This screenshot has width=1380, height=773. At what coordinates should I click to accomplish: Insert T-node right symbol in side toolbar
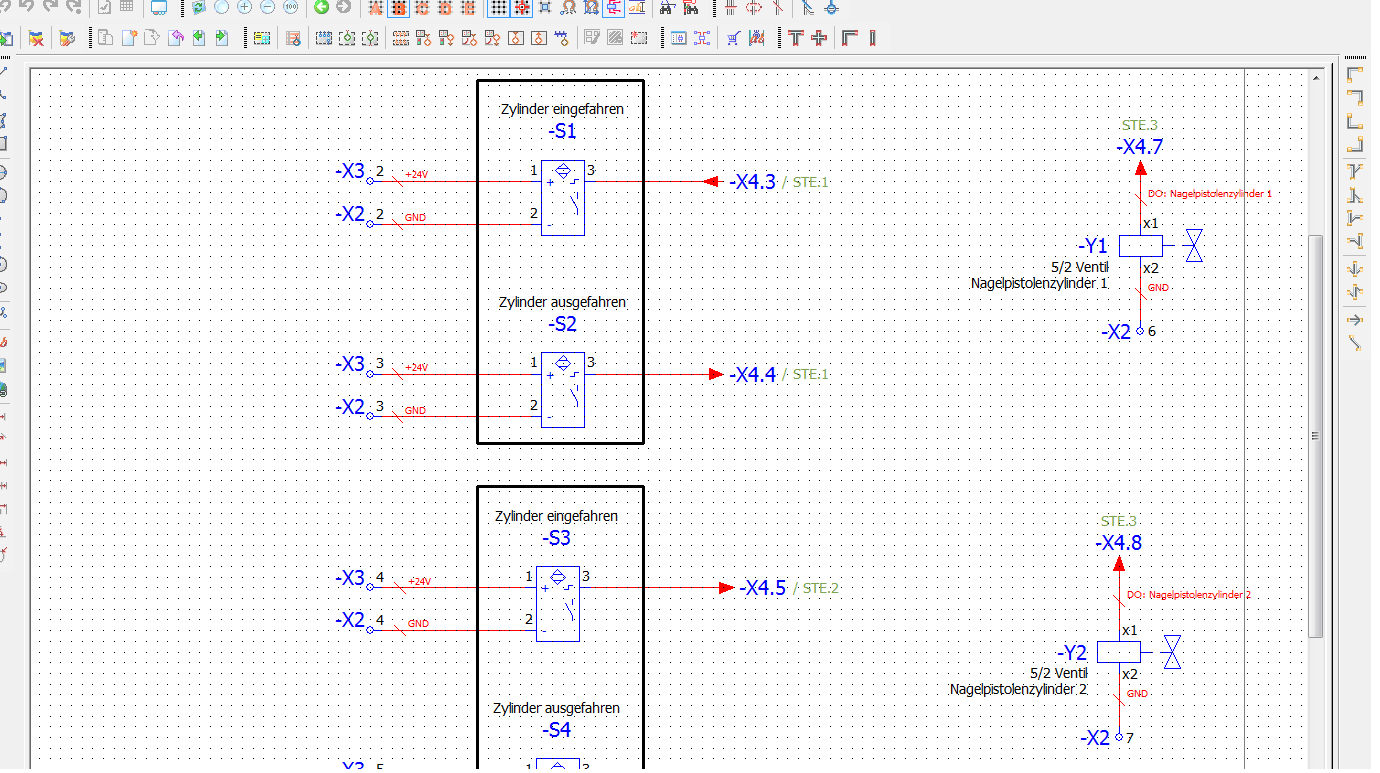coord(1355,217)
